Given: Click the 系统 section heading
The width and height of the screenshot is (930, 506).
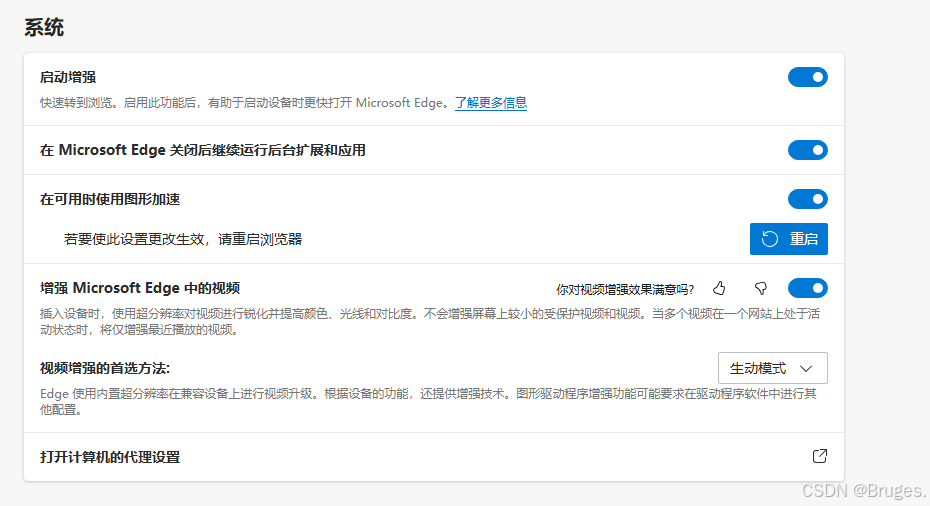Looking at the screenshot, I should pyautogui.click(x=44, y=27).
